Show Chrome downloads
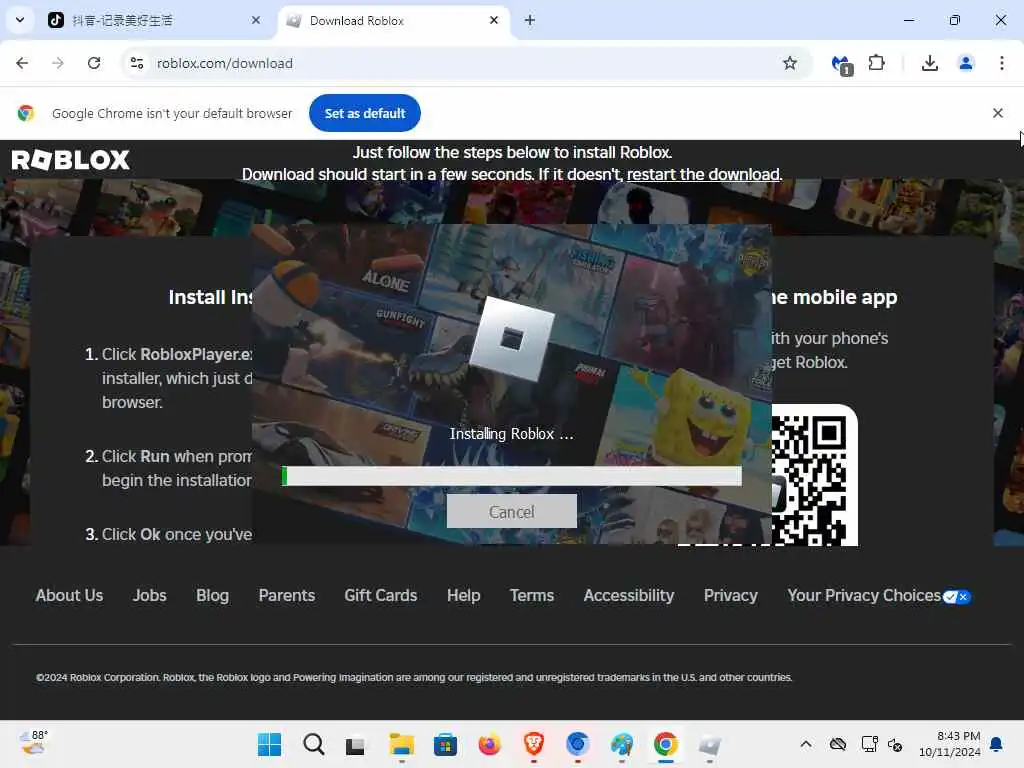Image resolution: width=1024 pixels, height=768 pixels. pyautogui.click(x=930, y=63)
